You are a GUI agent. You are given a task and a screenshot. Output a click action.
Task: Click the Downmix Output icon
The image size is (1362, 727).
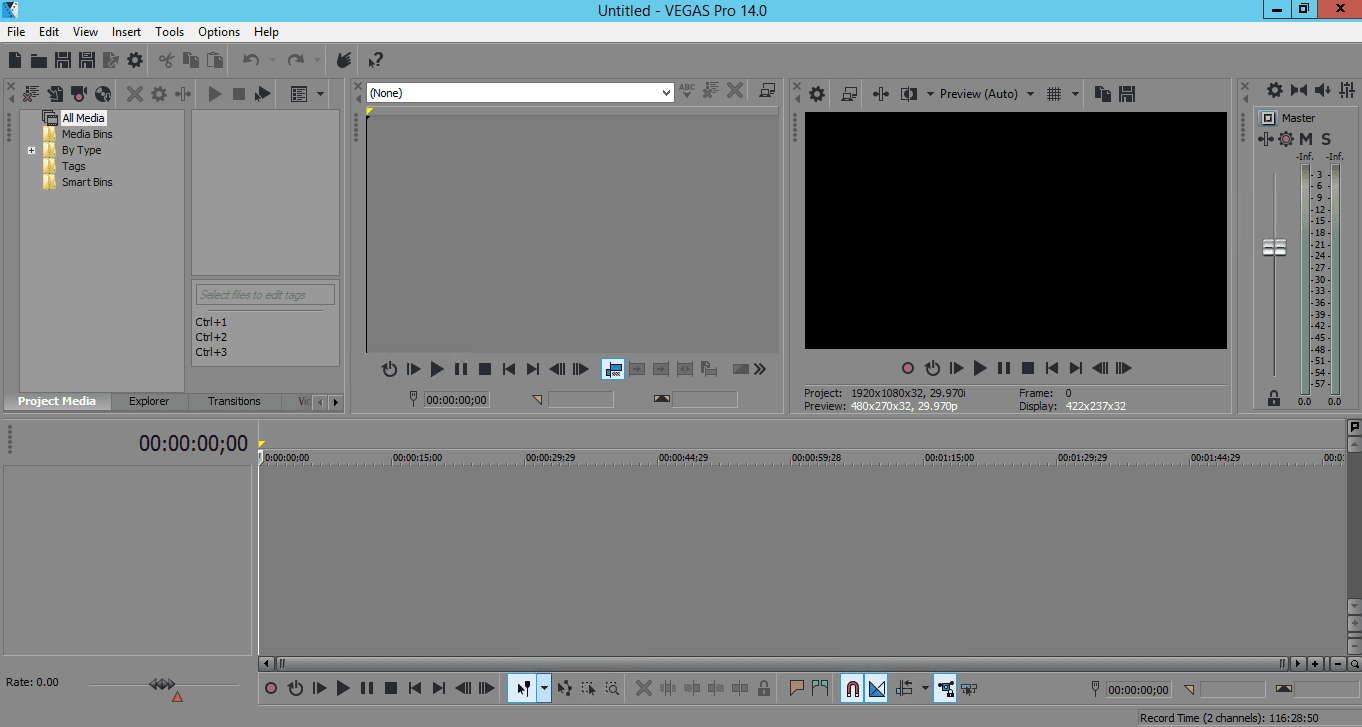[1299, 90]
